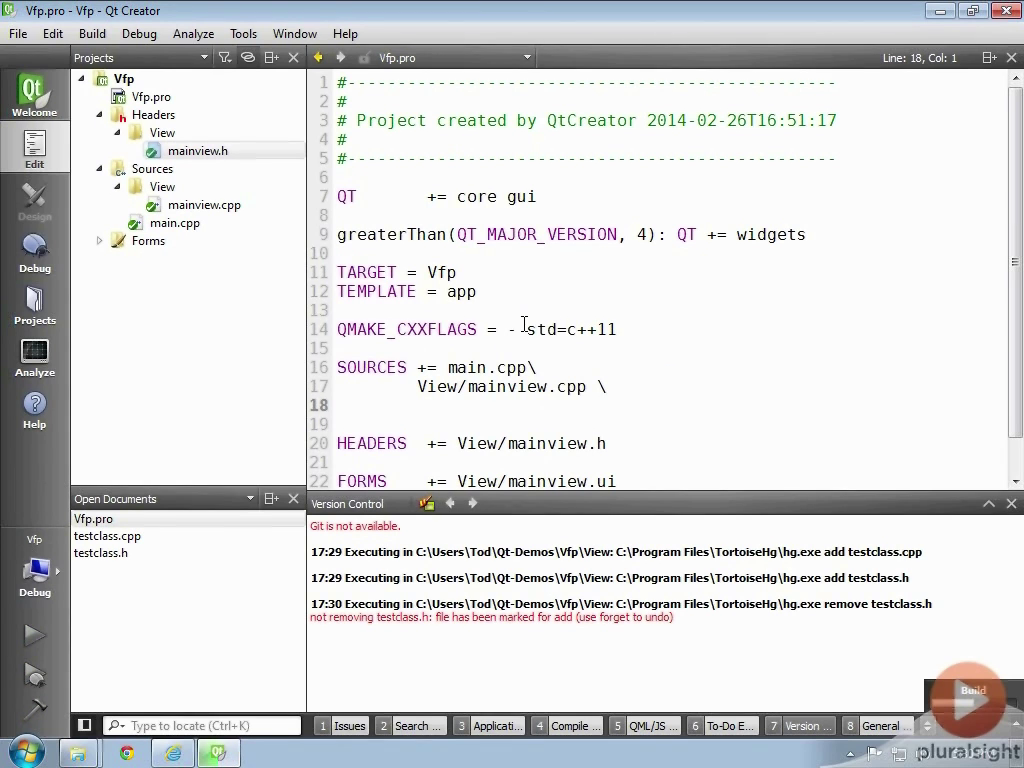Open the Analyze mode
The height and width of the screenshot is (768, 1024).
[x=35, y=358]
